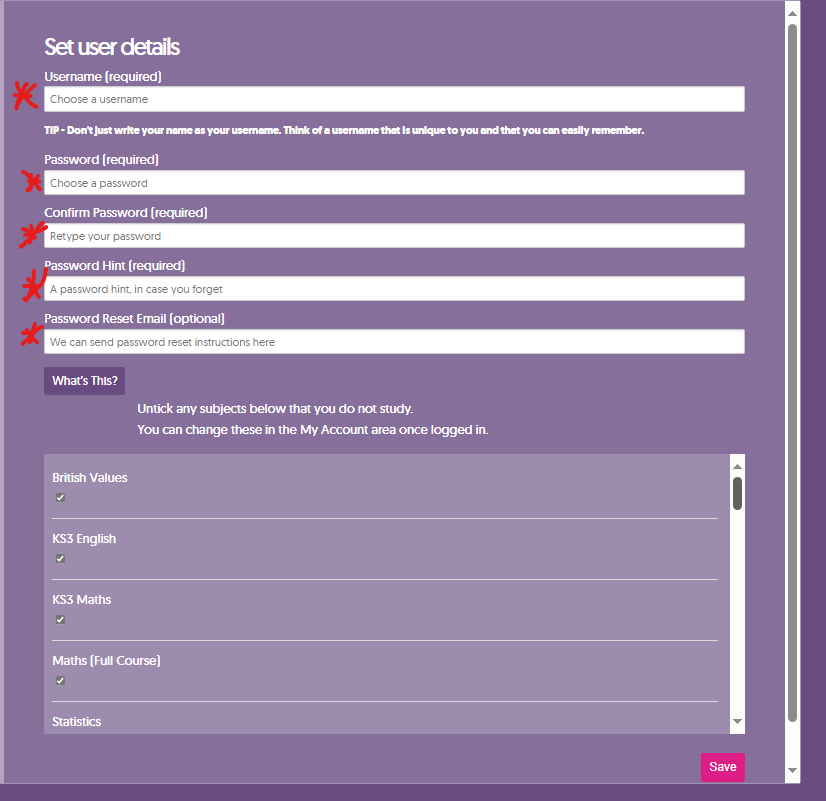Untick the KS3 Maths checkbox
Screen dimensions: 826x801
pyautogui.click(x=60, y=619)
